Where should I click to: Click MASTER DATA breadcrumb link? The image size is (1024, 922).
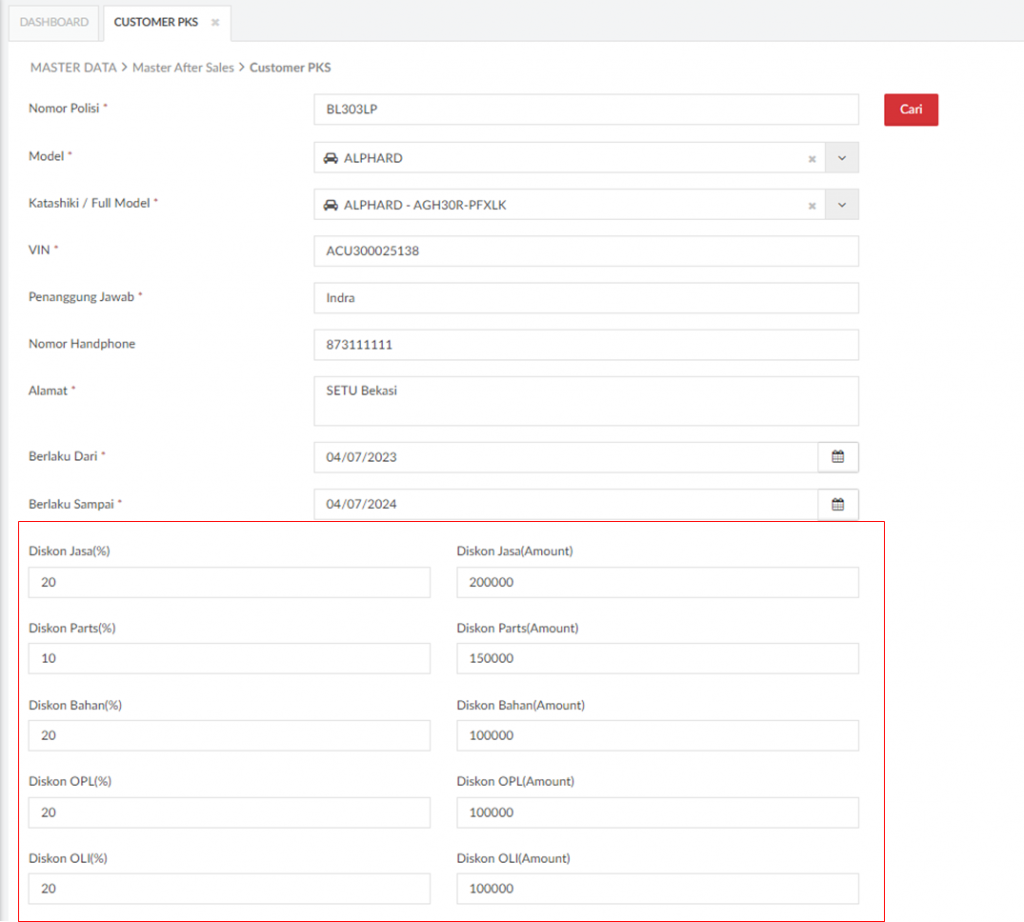pos(73,68)
